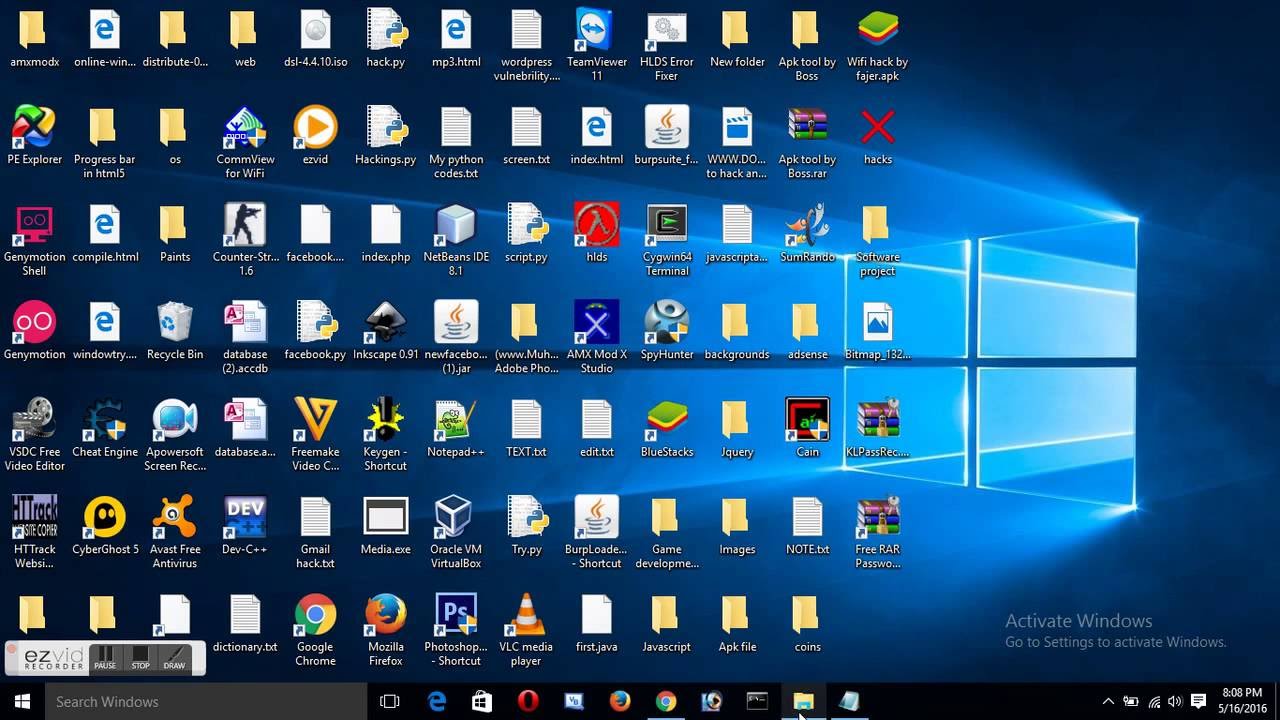Open the Wifi hack by fajer.apk file
This screenshot has height=720, width=1280.
click(877, 45)
